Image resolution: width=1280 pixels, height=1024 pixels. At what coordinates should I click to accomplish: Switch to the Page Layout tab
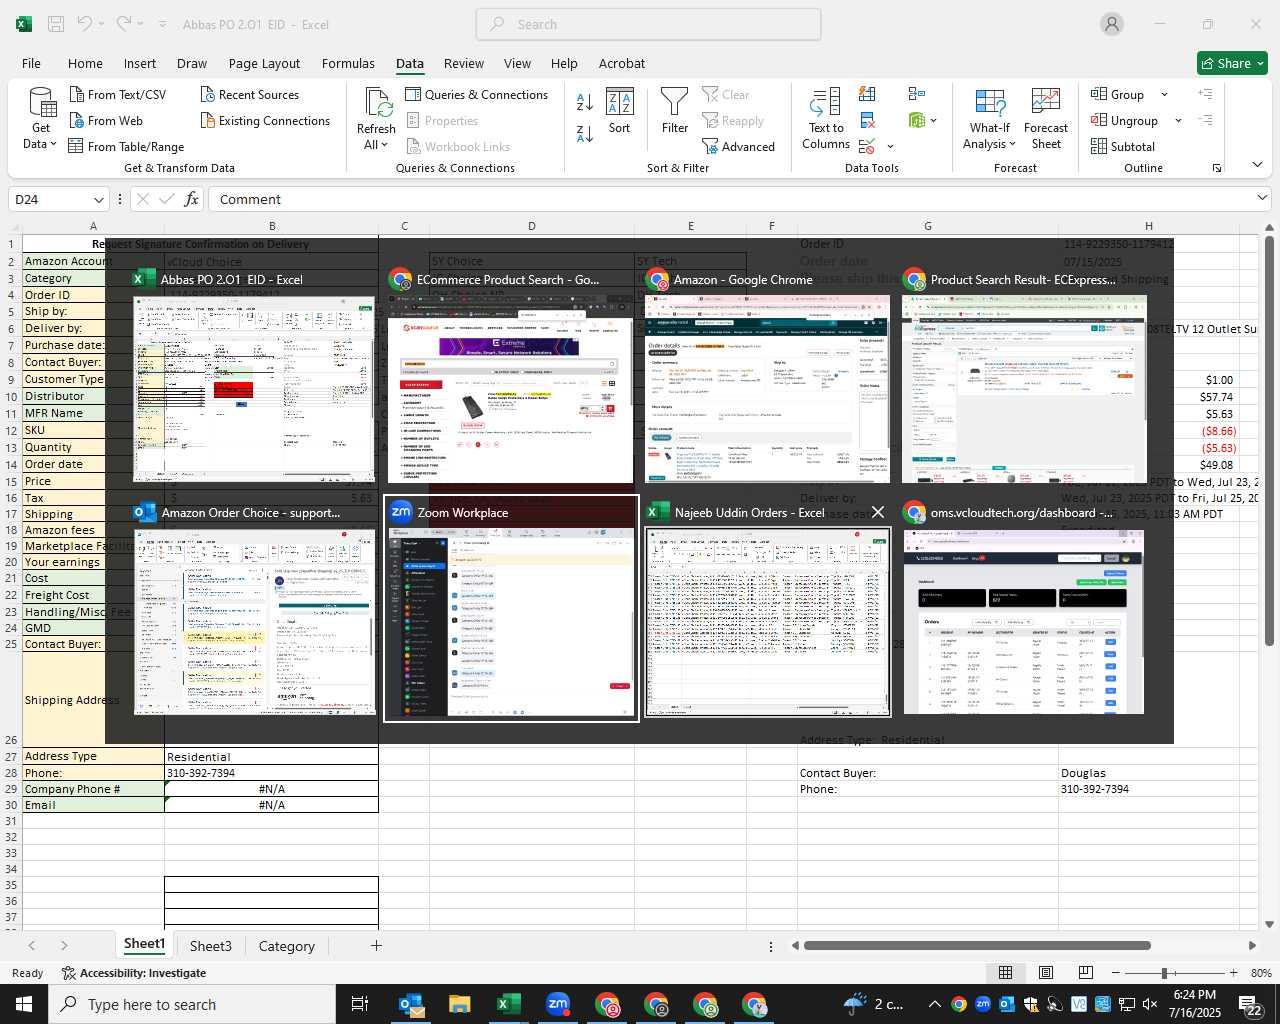pos(264,63)
